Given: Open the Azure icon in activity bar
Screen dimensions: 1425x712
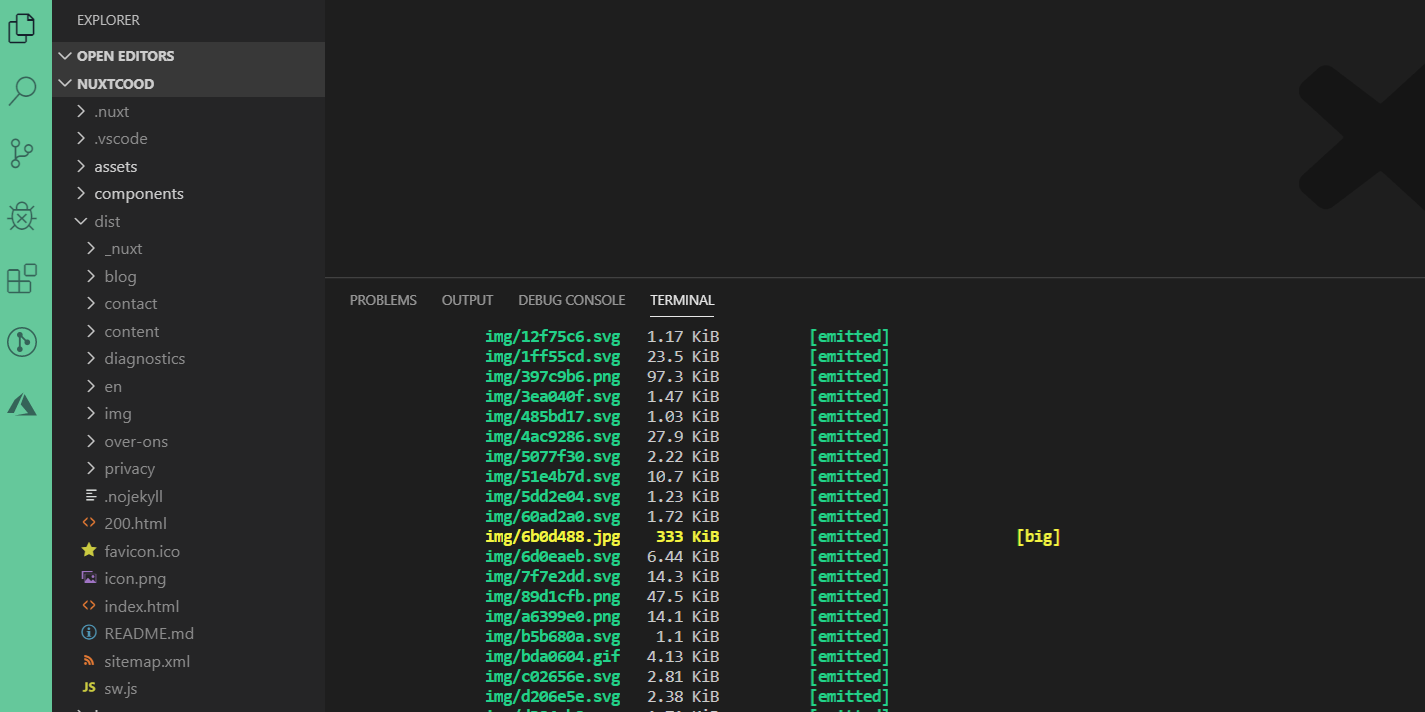Looking at the screenshot, I should 22,404.
